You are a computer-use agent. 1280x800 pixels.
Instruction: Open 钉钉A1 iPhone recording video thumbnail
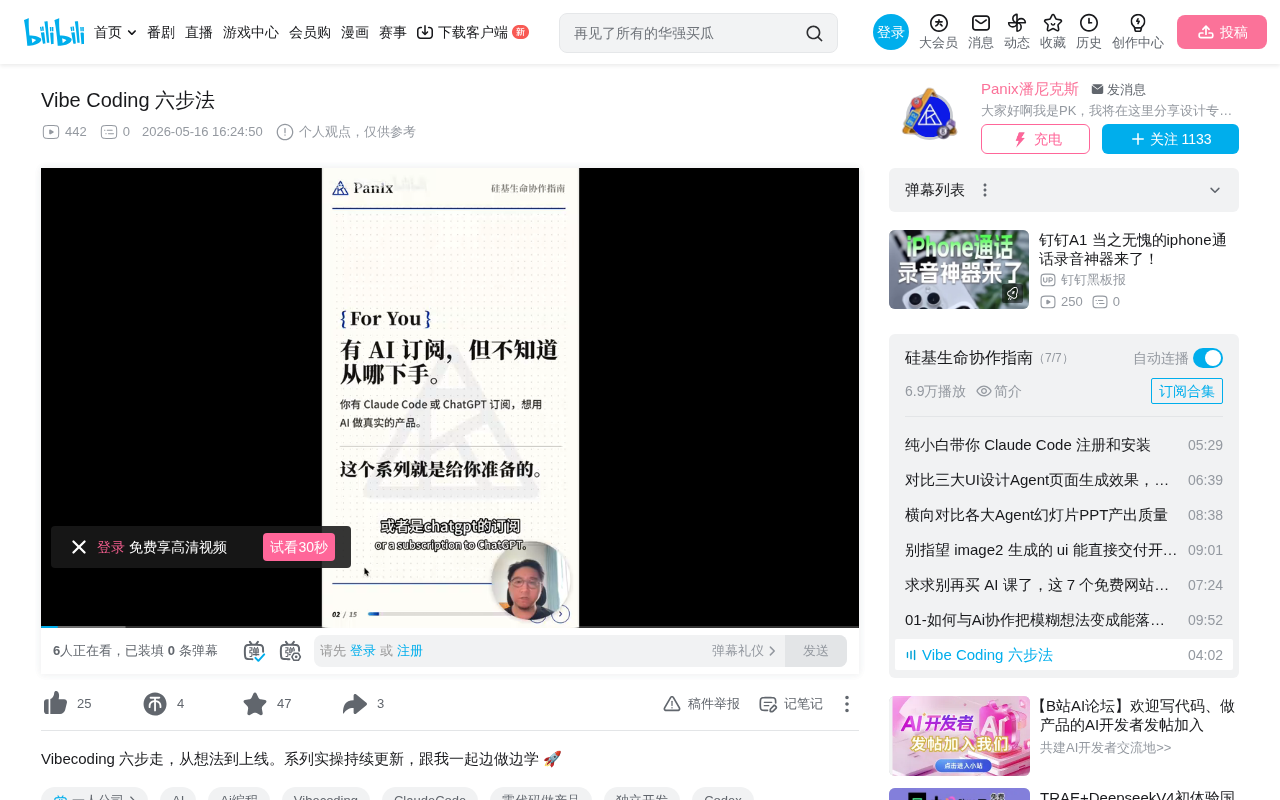[959, 269]
